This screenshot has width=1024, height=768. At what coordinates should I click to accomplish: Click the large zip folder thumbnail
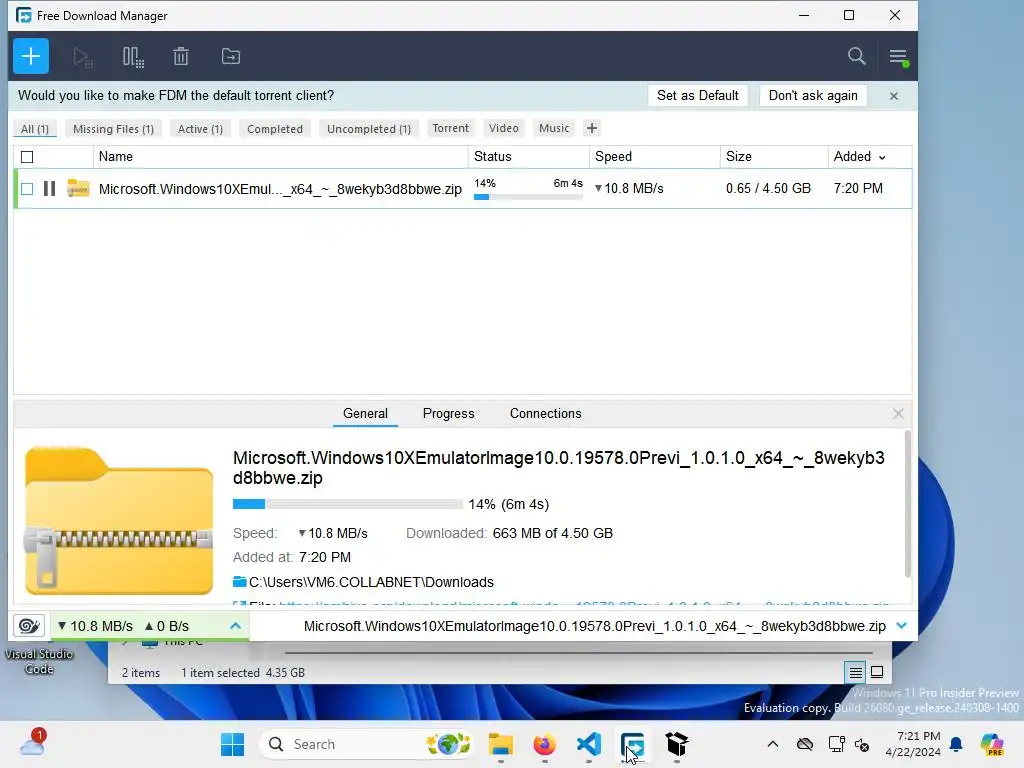point(119,520)
